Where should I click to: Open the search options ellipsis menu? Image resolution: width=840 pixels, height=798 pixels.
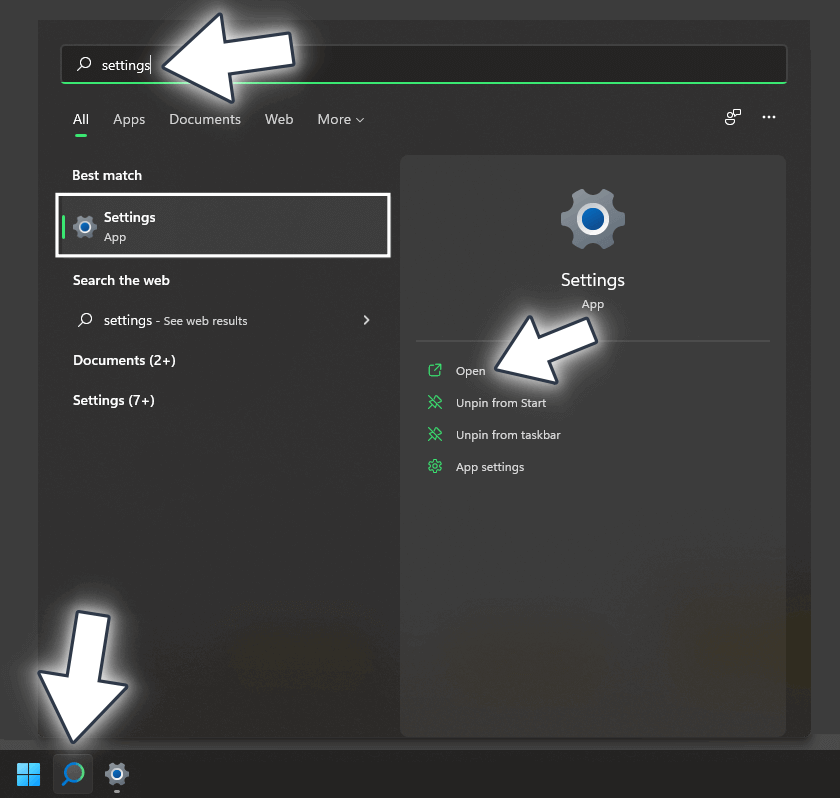[x=769, y=117]
